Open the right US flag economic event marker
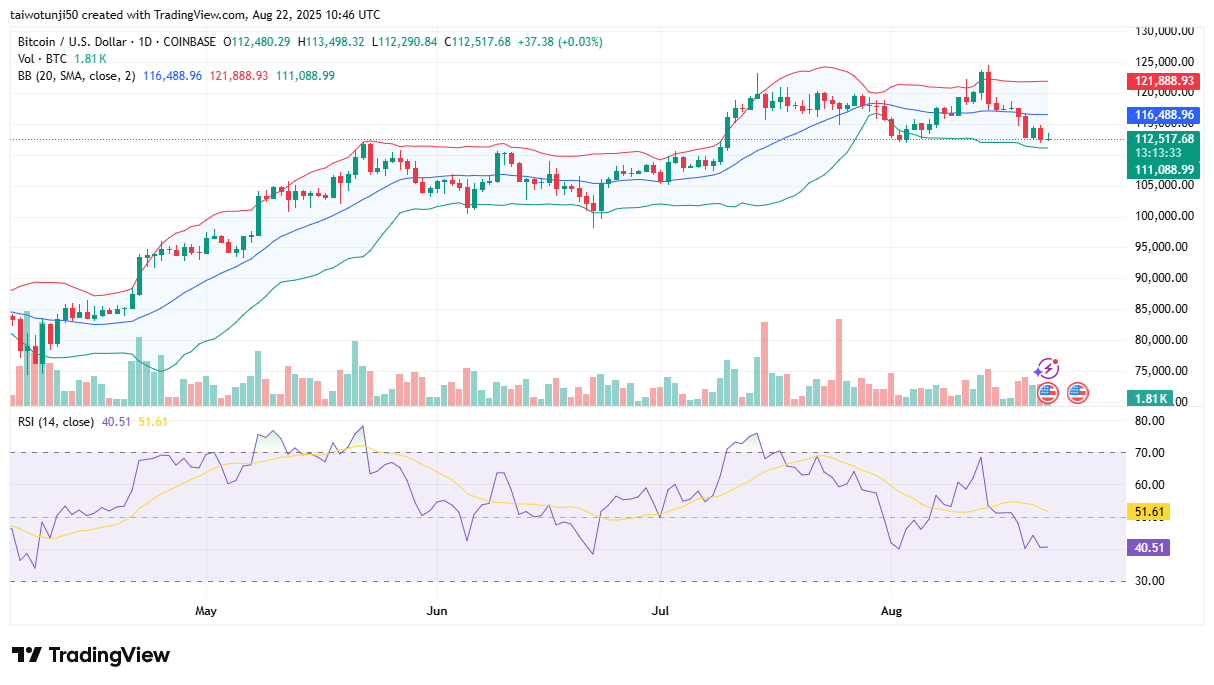Viewport: 1214px width, 685px height. point(1077,392)
